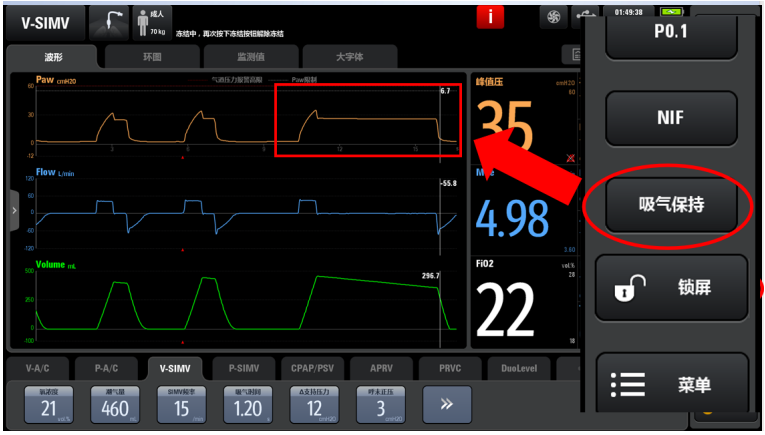Adjust the 氧浓度 21 setting
765x435 pixels.
pyautogui.click(x=49, y=405)
